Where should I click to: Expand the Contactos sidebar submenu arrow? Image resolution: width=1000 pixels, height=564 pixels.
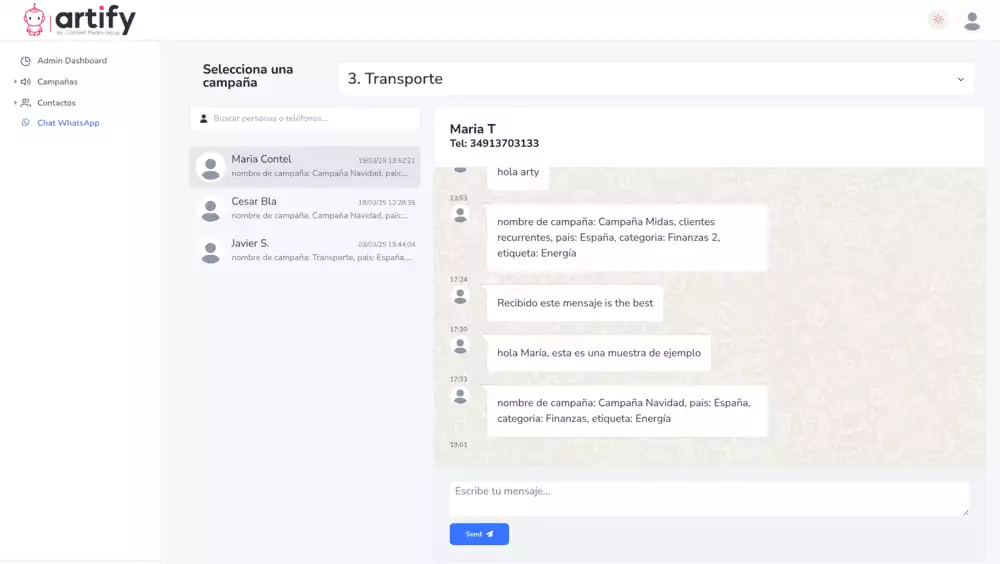click(x=15, y=103)
